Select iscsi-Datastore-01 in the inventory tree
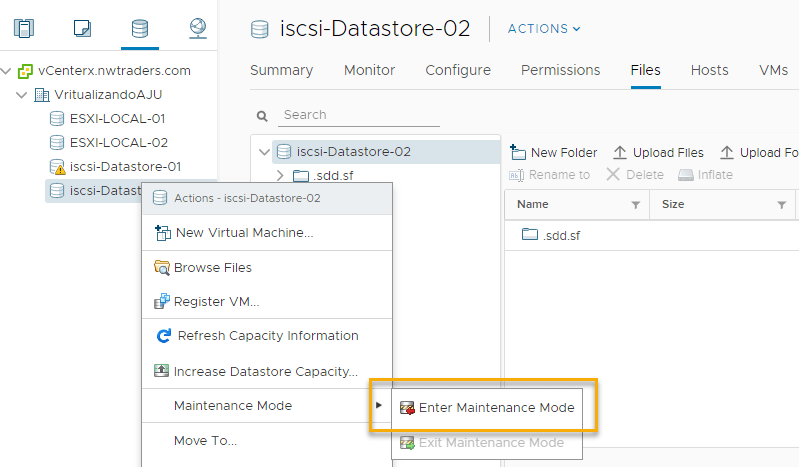 [x=124, y=166]
